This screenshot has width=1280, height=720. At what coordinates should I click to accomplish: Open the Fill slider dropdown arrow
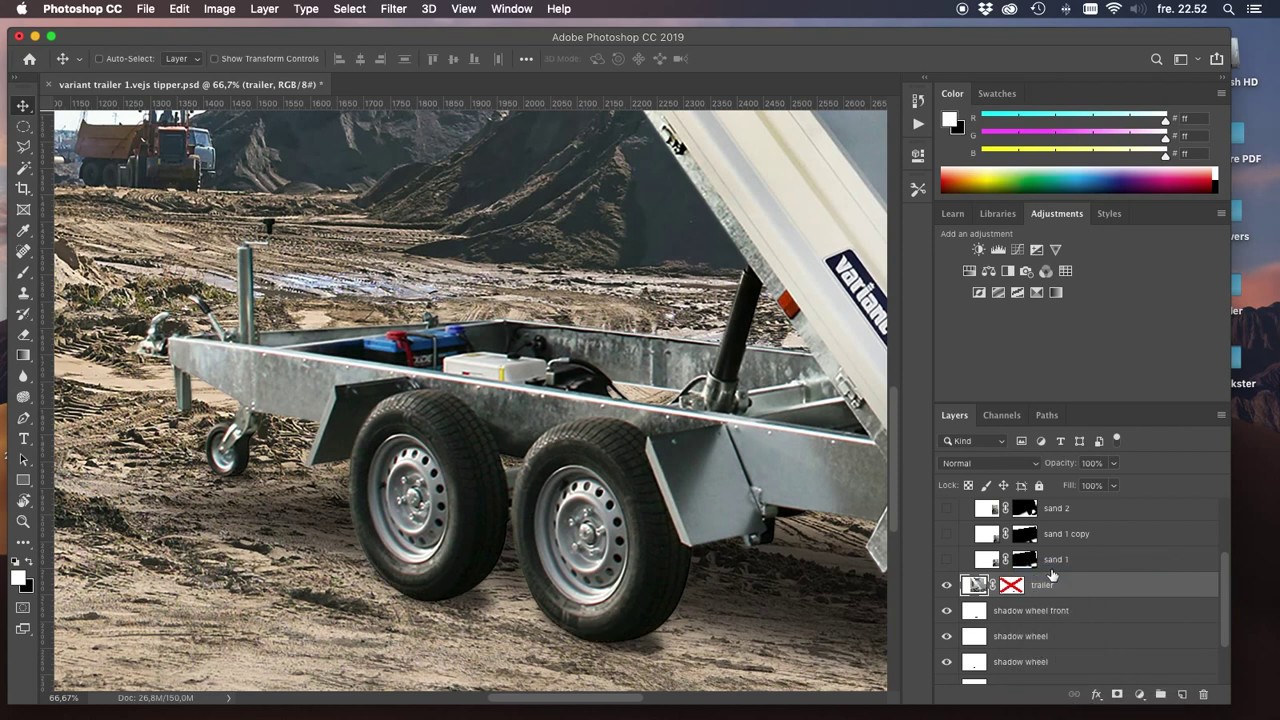click(1113, 486)
